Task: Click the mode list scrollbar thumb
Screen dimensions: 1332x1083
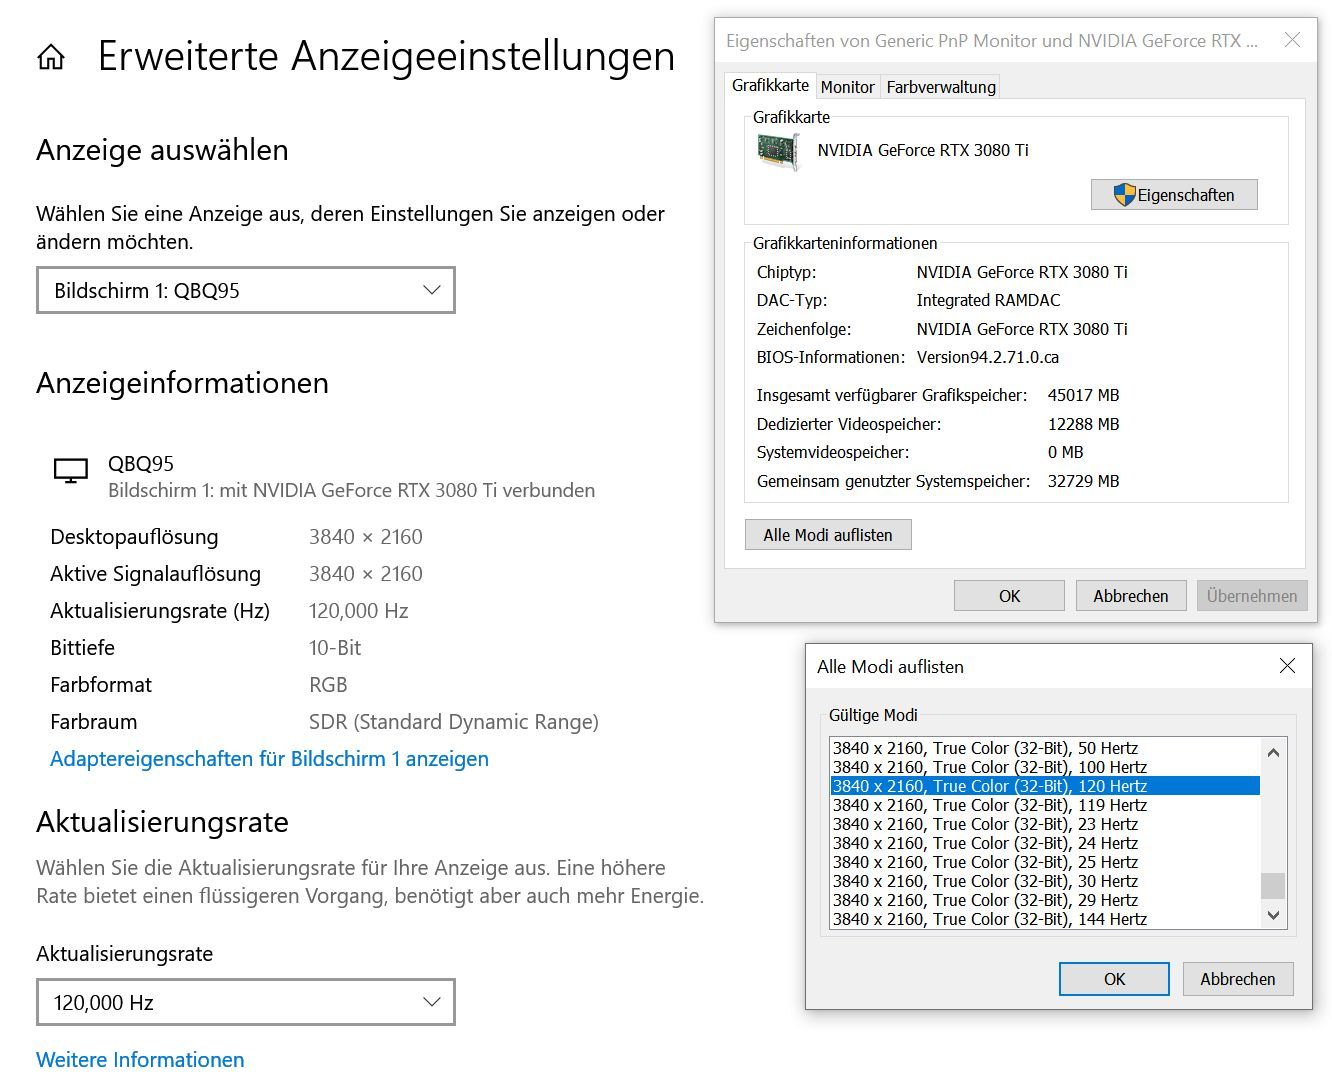Action: [x=1273, y=886]
